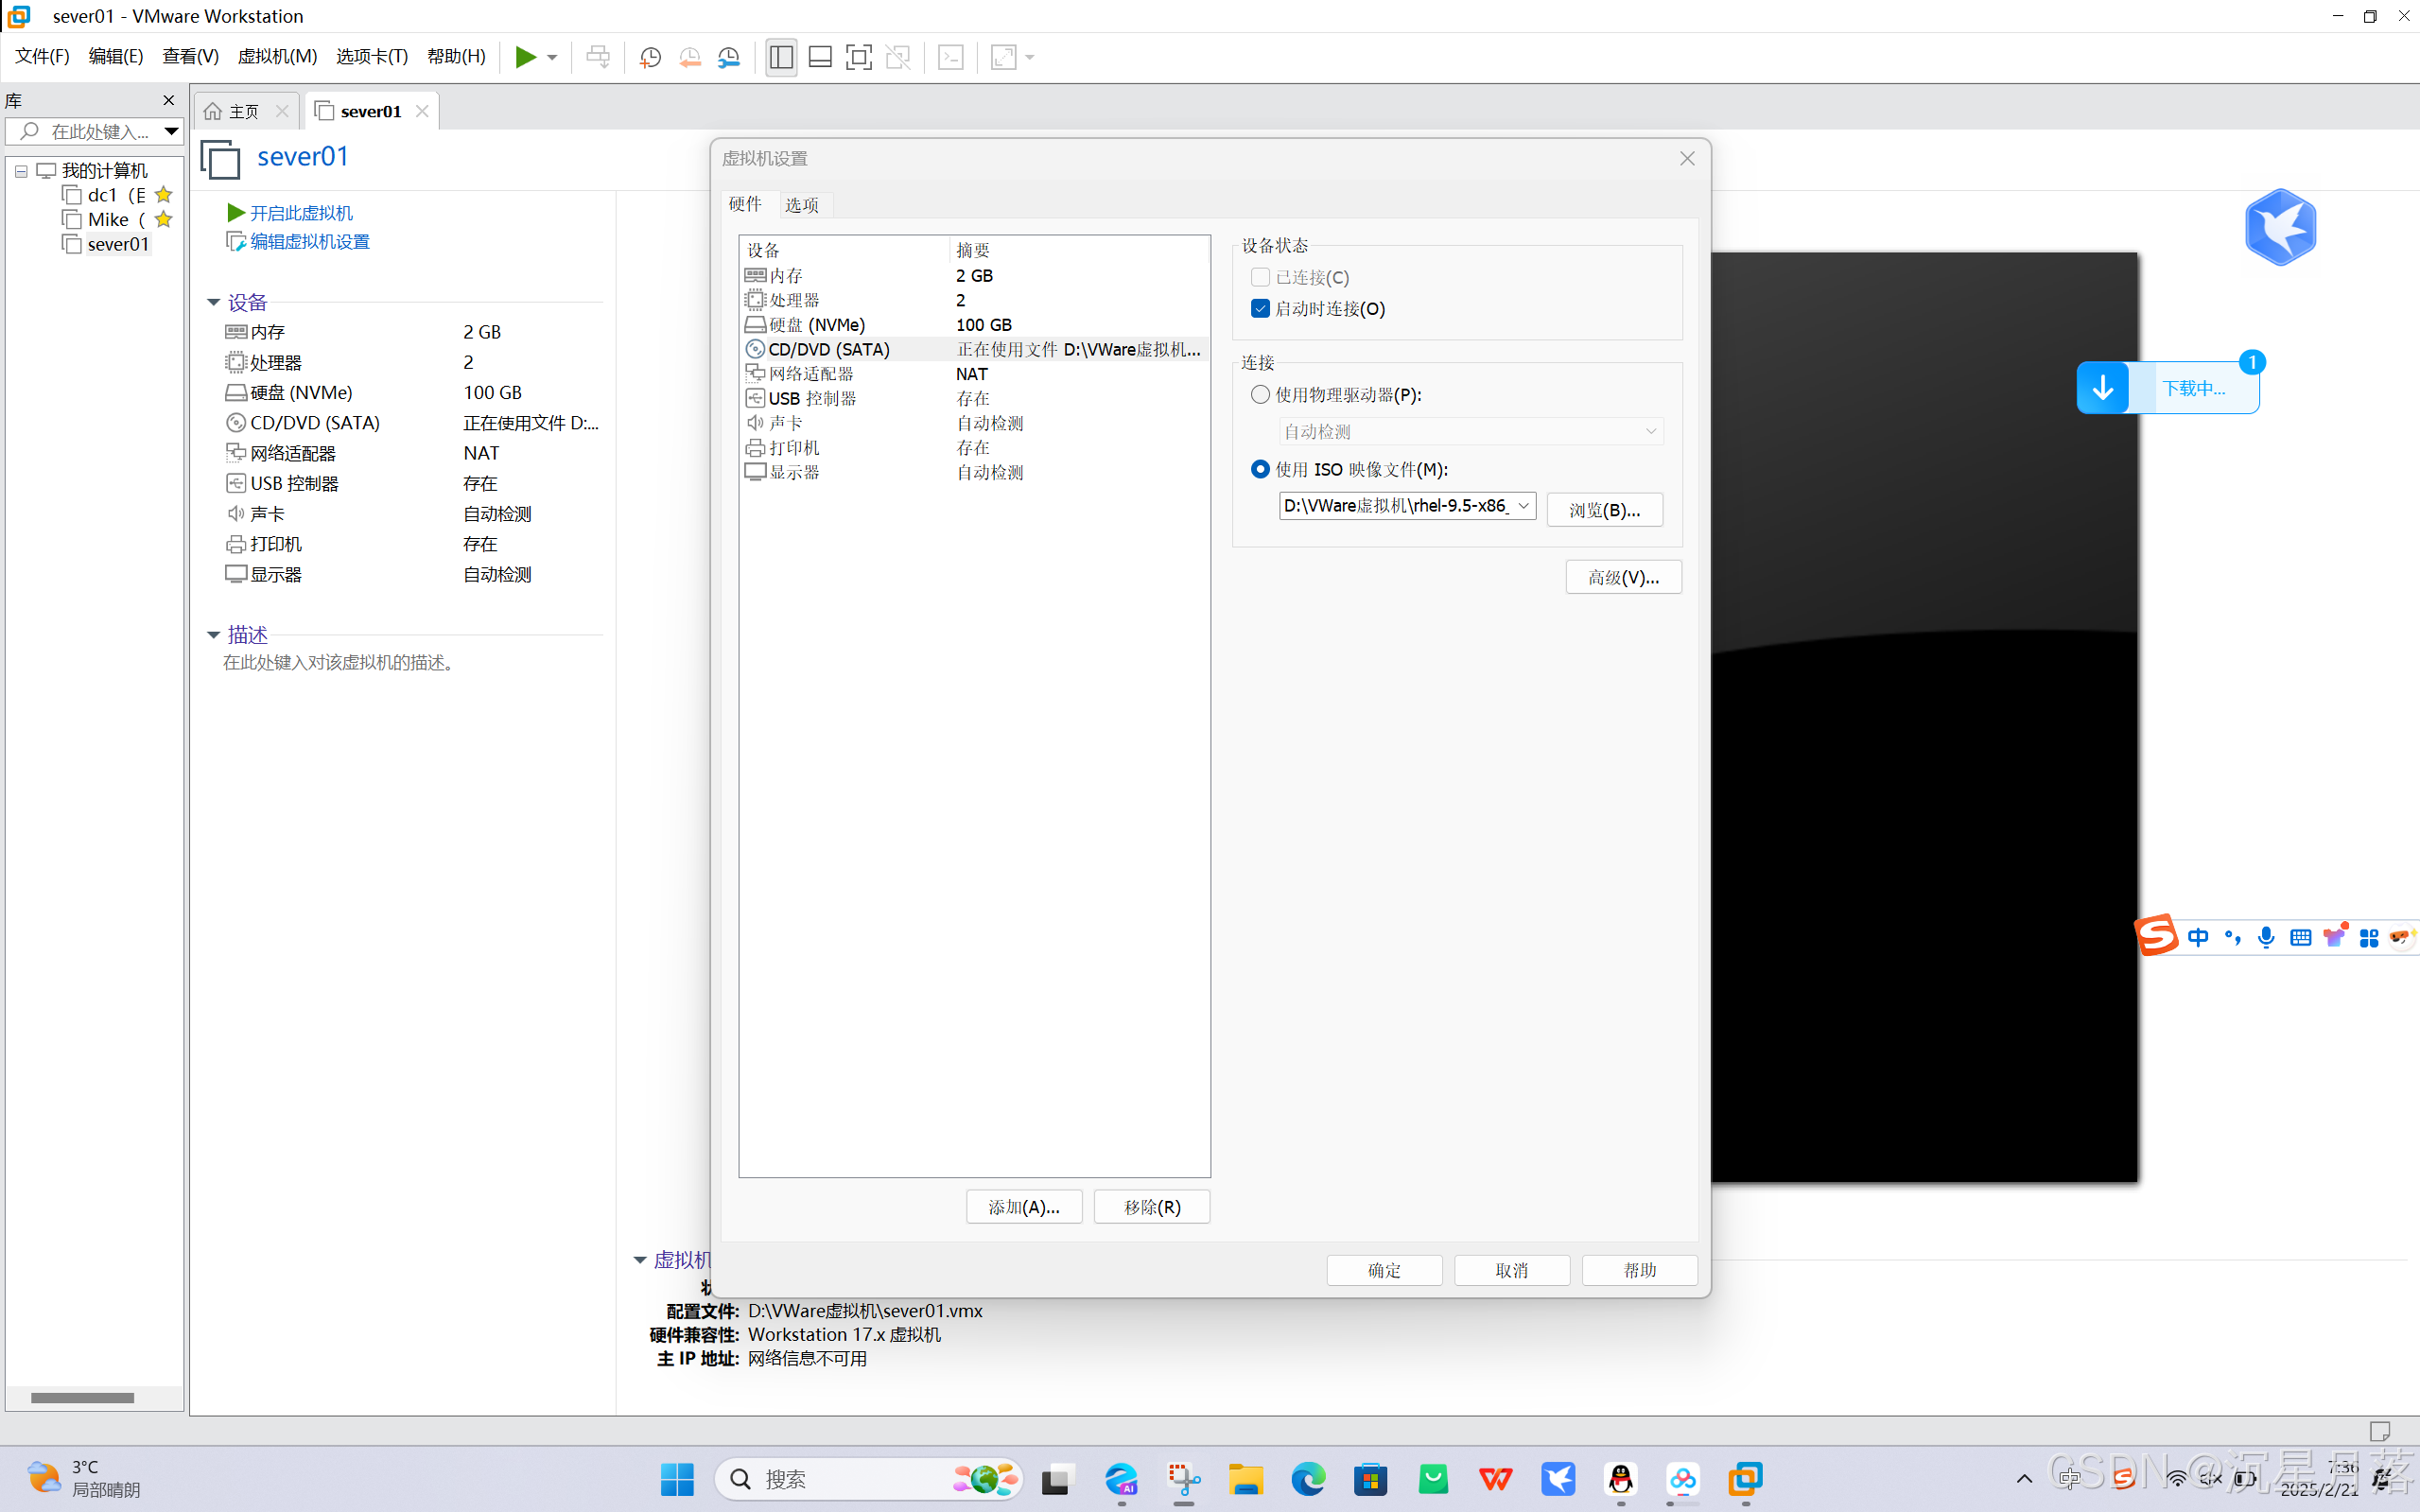Enter full screen mode icon
The height and width of the screenshot is (1512, 2420).
[858, 57]
